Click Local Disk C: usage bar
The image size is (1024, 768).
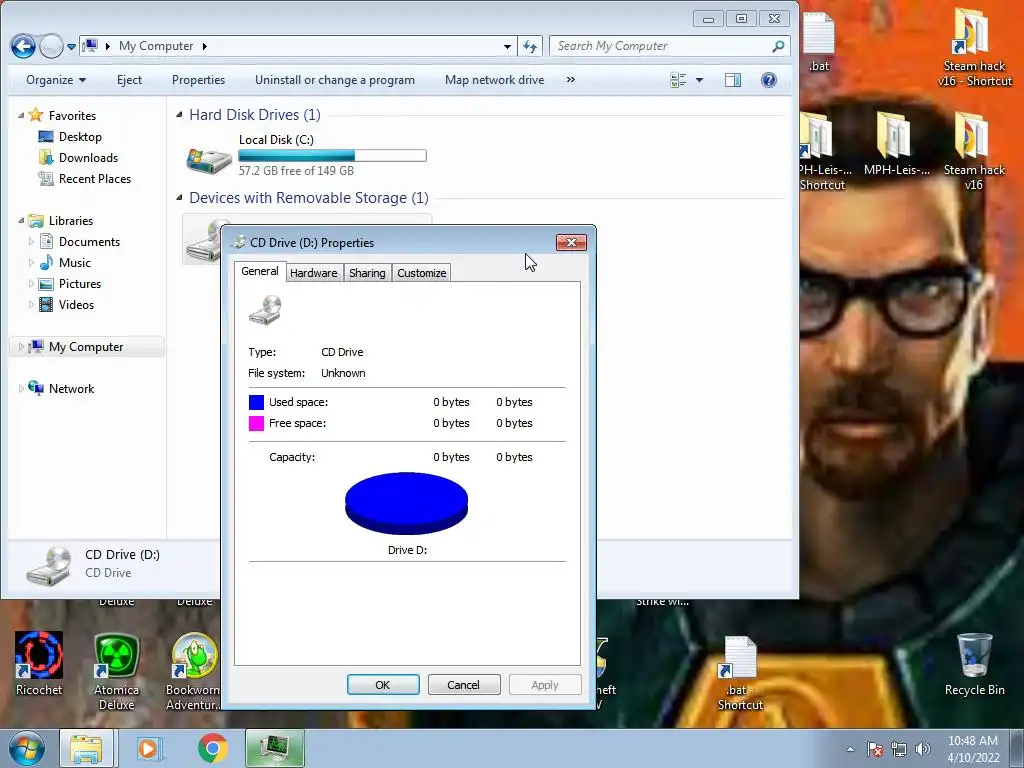tap(332, 155)
